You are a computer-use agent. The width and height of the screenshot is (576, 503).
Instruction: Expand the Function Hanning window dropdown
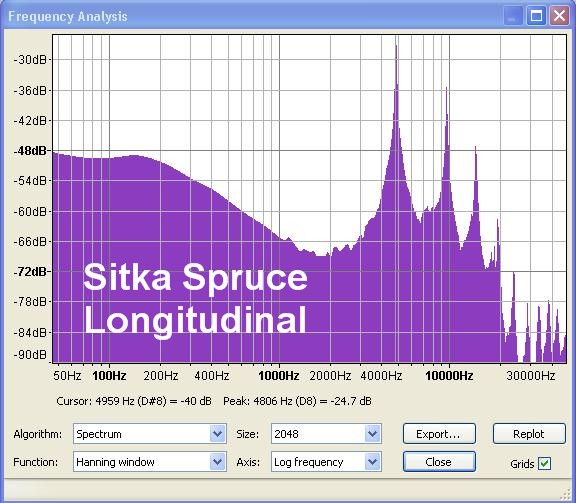[x=217, y=462]
